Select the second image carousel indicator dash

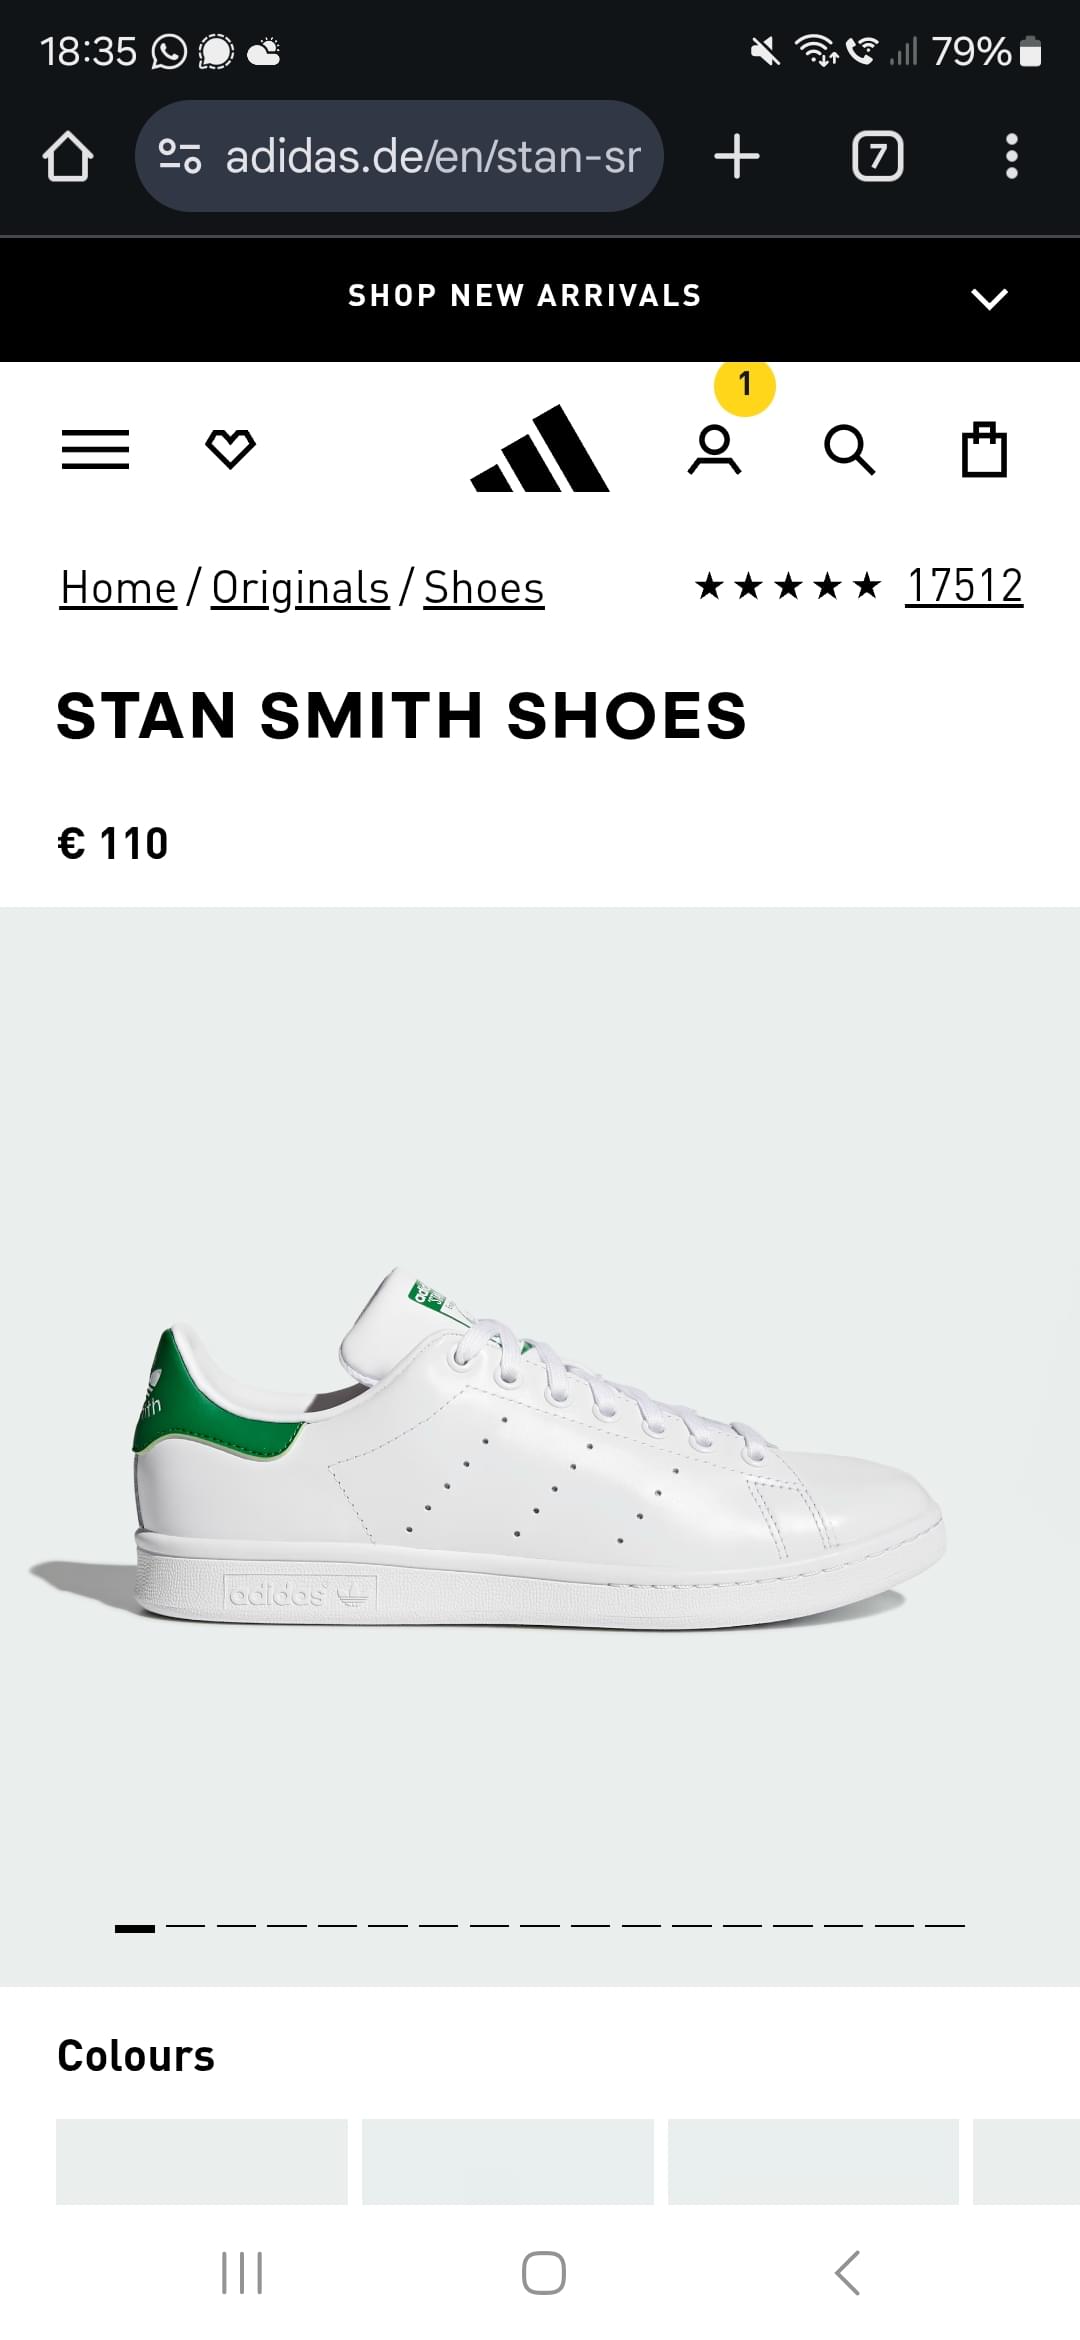(x=185, y=1926)
